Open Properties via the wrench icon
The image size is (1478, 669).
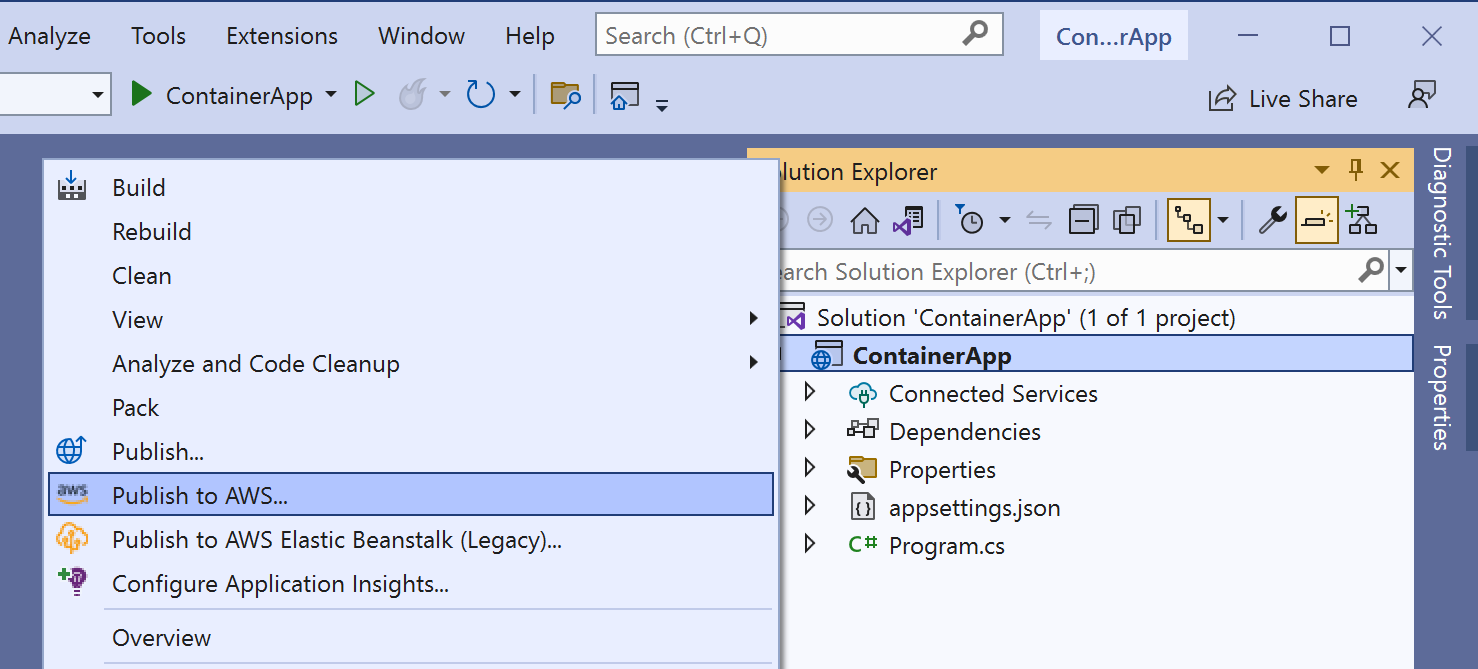[x=1272, y=220]
